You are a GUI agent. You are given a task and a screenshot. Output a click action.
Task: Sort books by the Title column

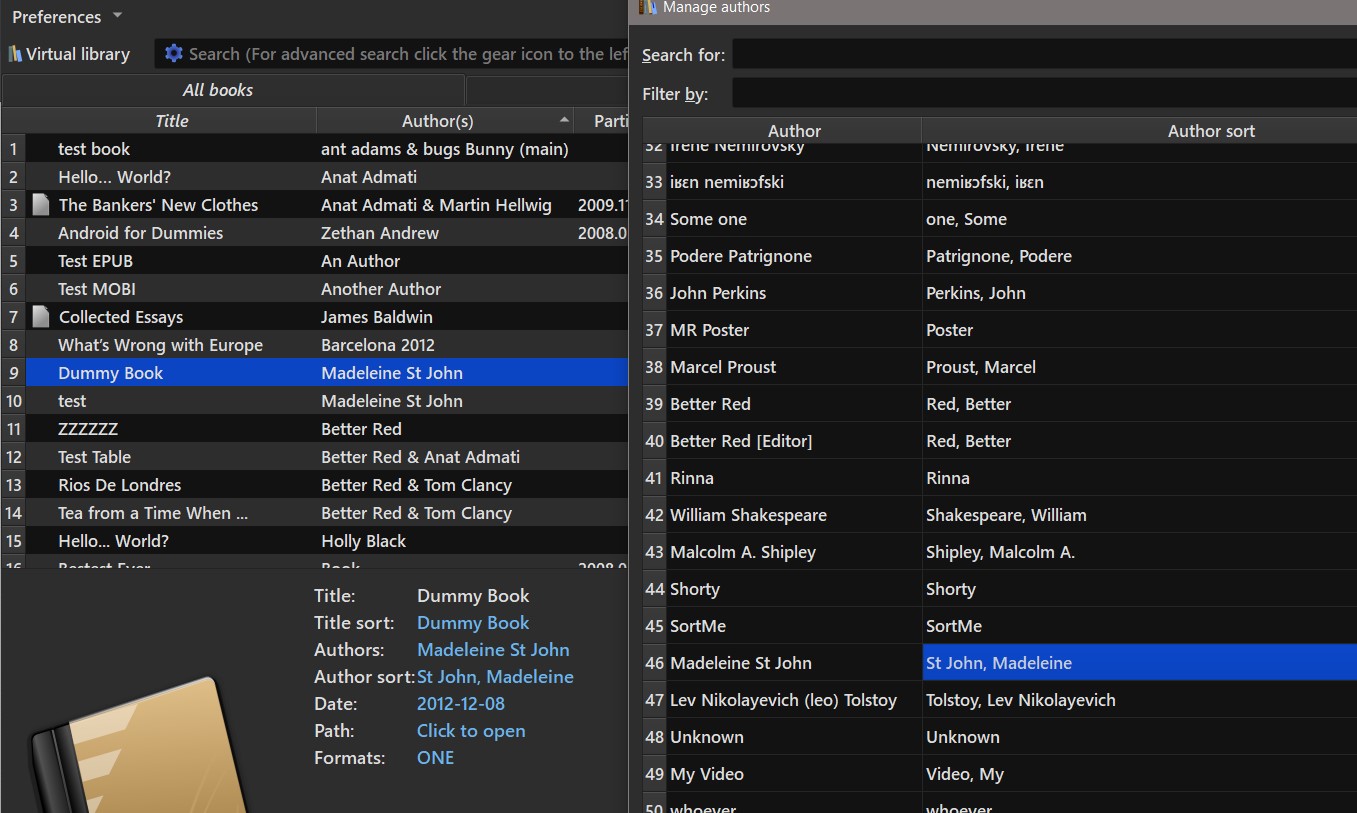pyautogui.click(x=171, y=121)
